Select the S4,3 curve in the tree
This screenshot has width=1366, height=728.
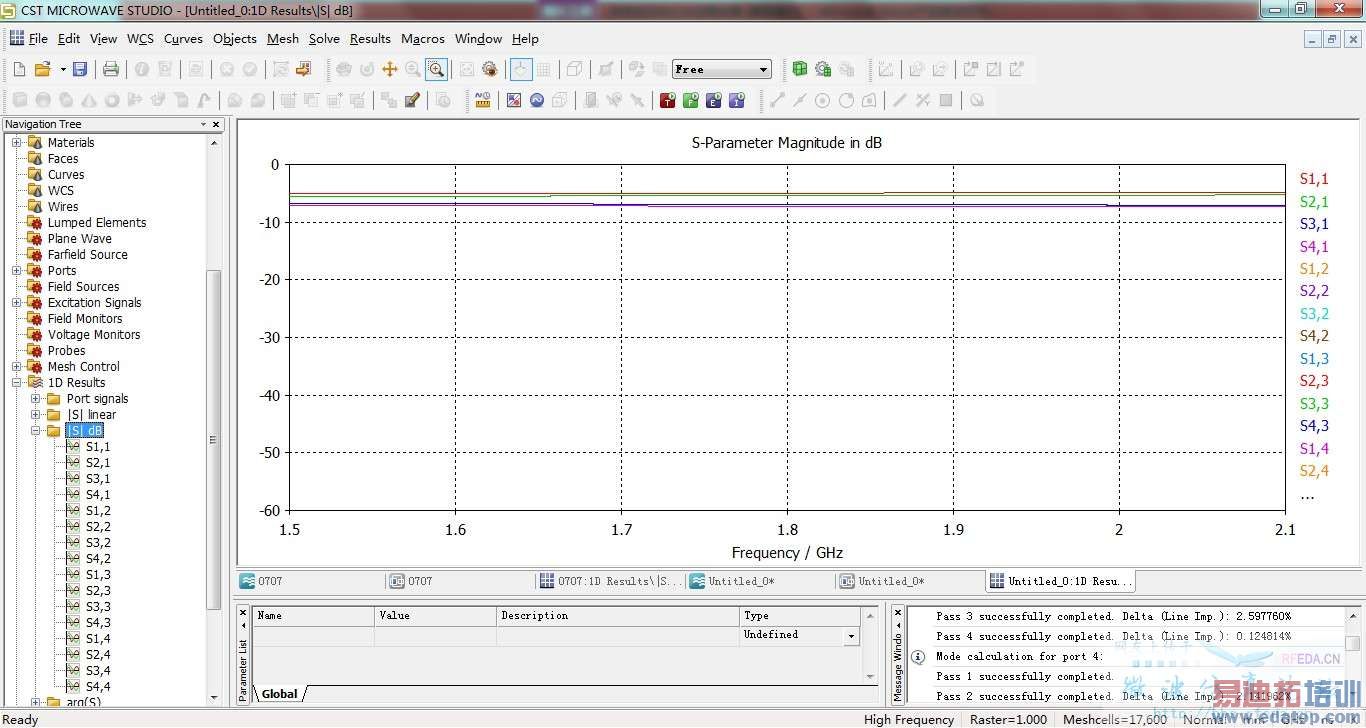pyautogui.click(x=98, y=623)
